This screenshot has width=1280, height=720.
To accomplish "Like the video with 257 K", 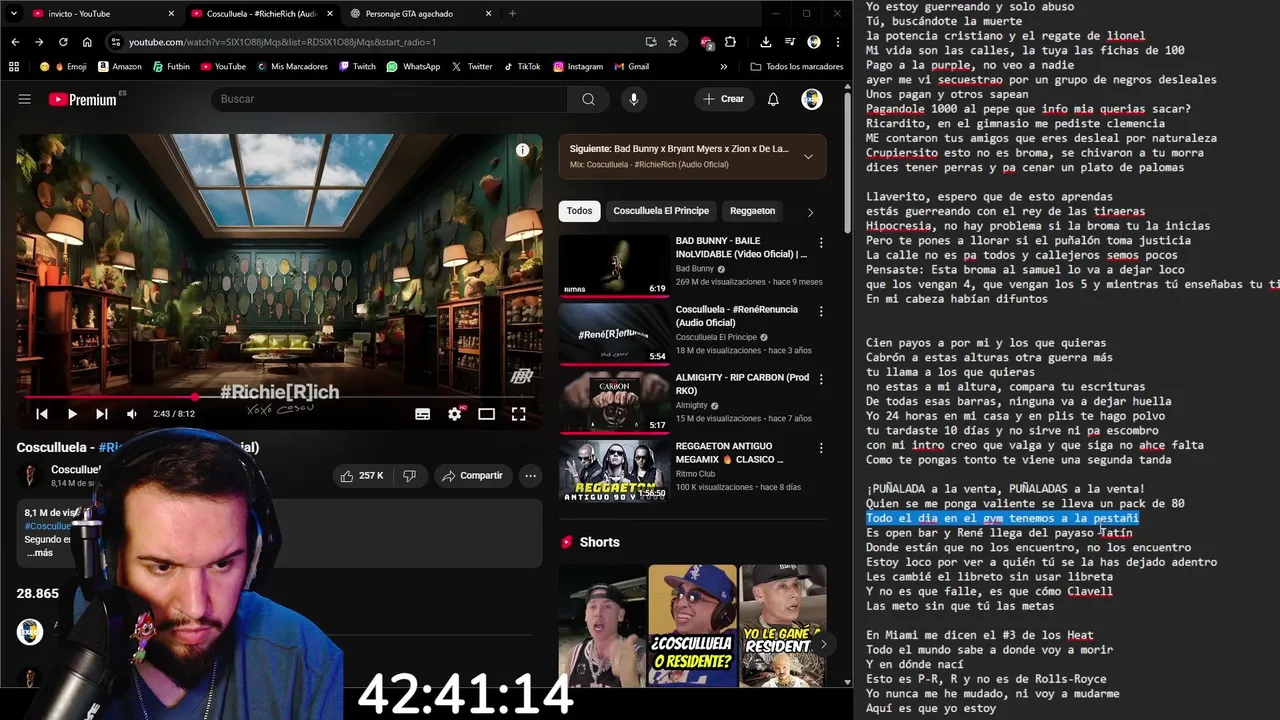I will tap(362, 476).
